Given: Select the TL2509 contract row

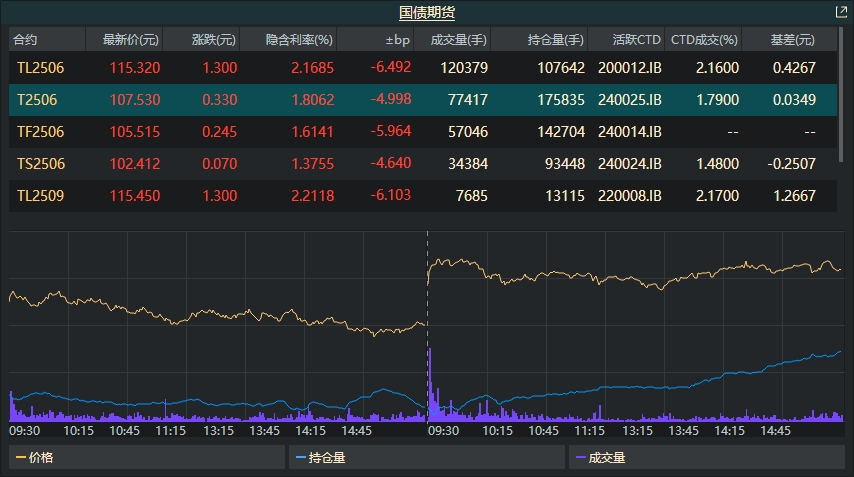Looking at the screenshot, I should (x=40, y=196).
